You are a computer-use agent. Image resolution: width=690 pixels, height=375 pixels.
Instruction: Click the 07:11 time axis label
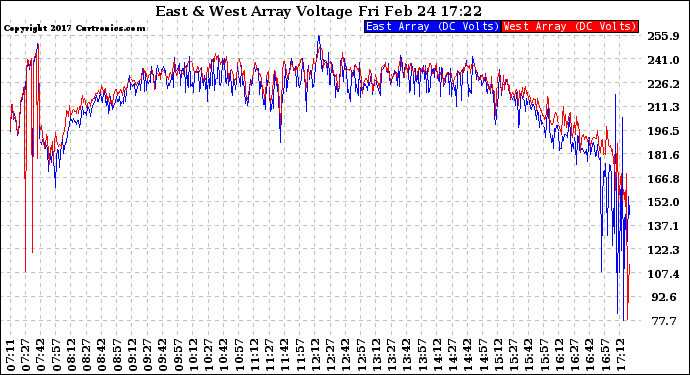coord(11,355)
